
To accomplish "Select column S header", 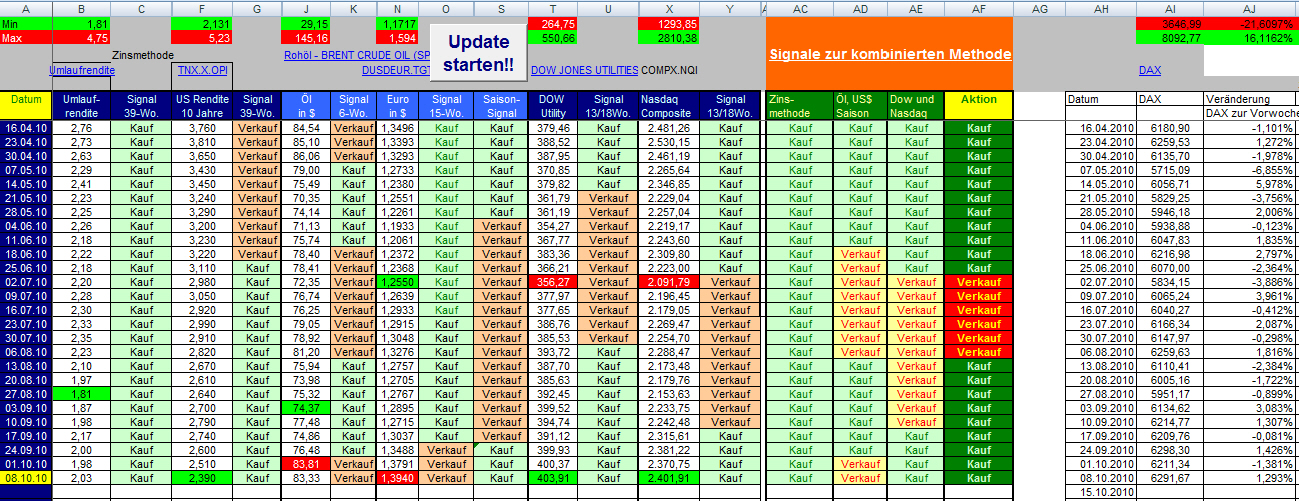I will pos(501,8).
